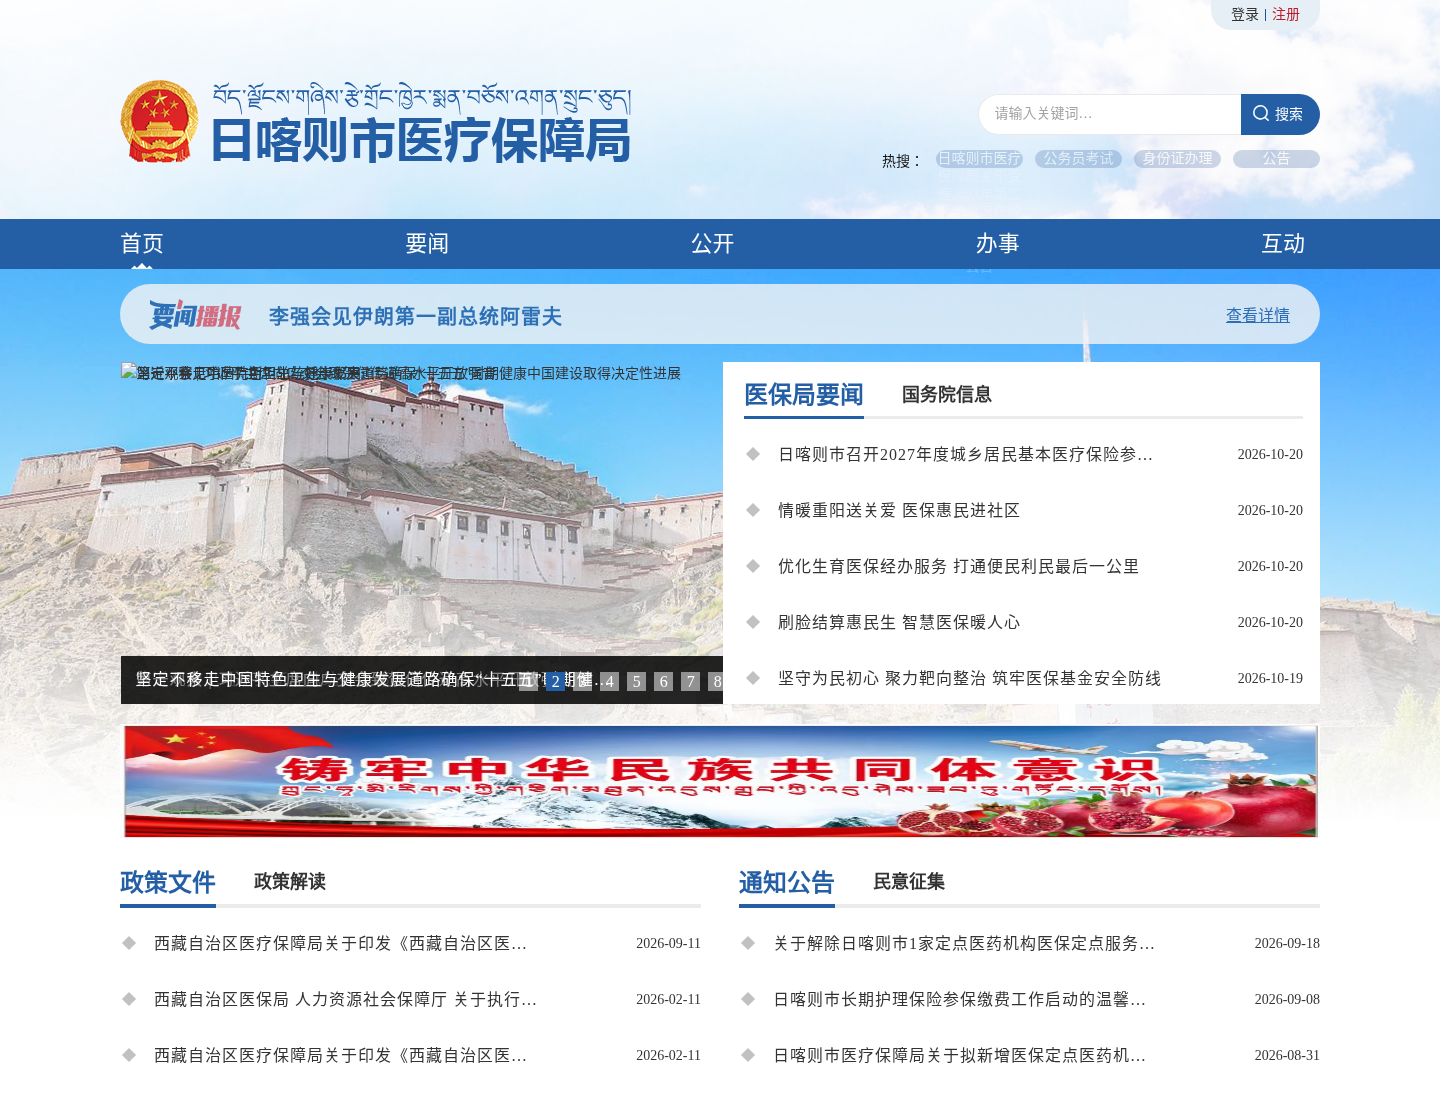Jump to slide 6 of the carousel
This screenshot has height=1100, width=1440.
point(663,681)
